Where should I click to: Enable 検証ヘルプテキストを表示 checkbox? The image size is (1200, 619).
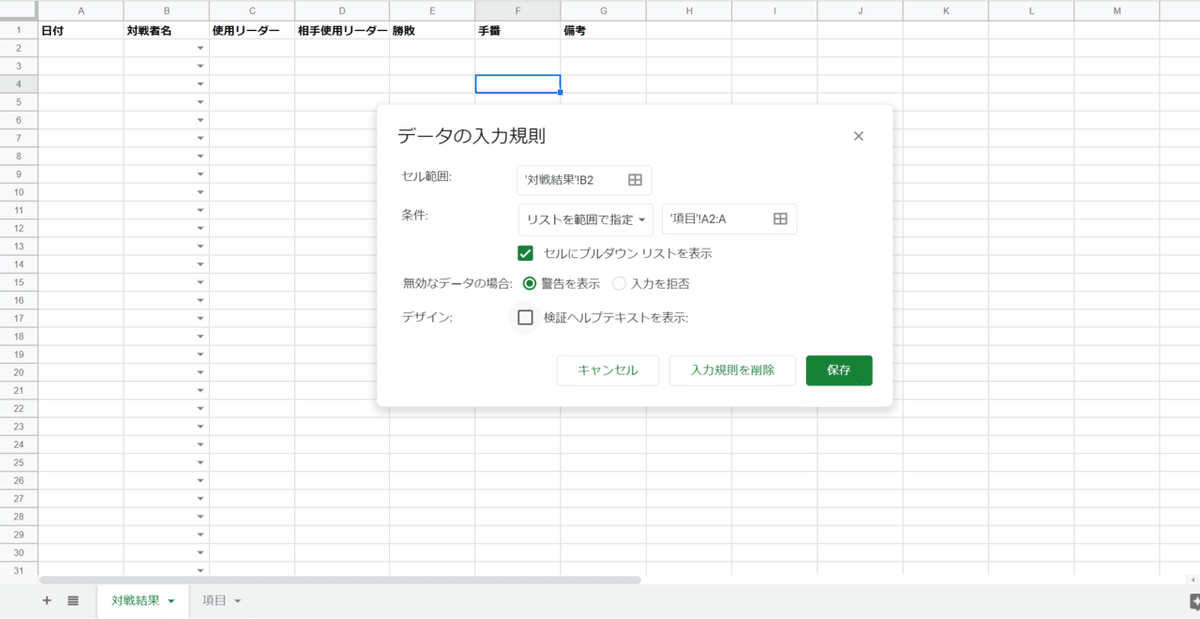[x=525, y=318]
